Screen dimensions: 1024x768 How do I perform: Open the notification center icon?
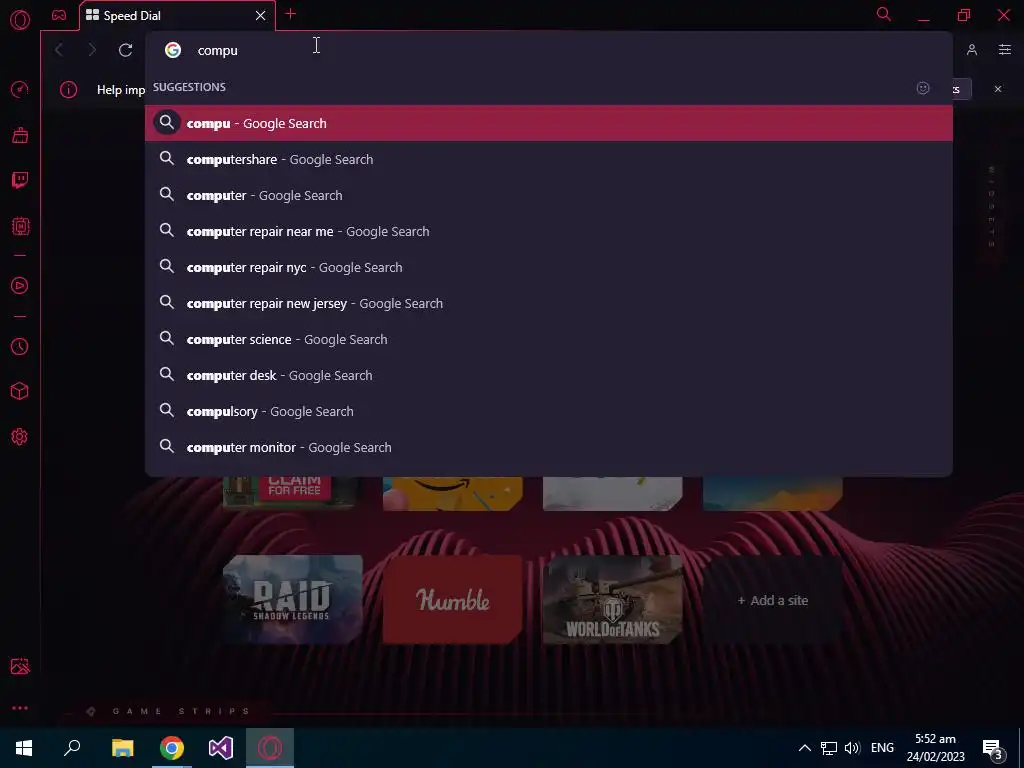point(993,749)
